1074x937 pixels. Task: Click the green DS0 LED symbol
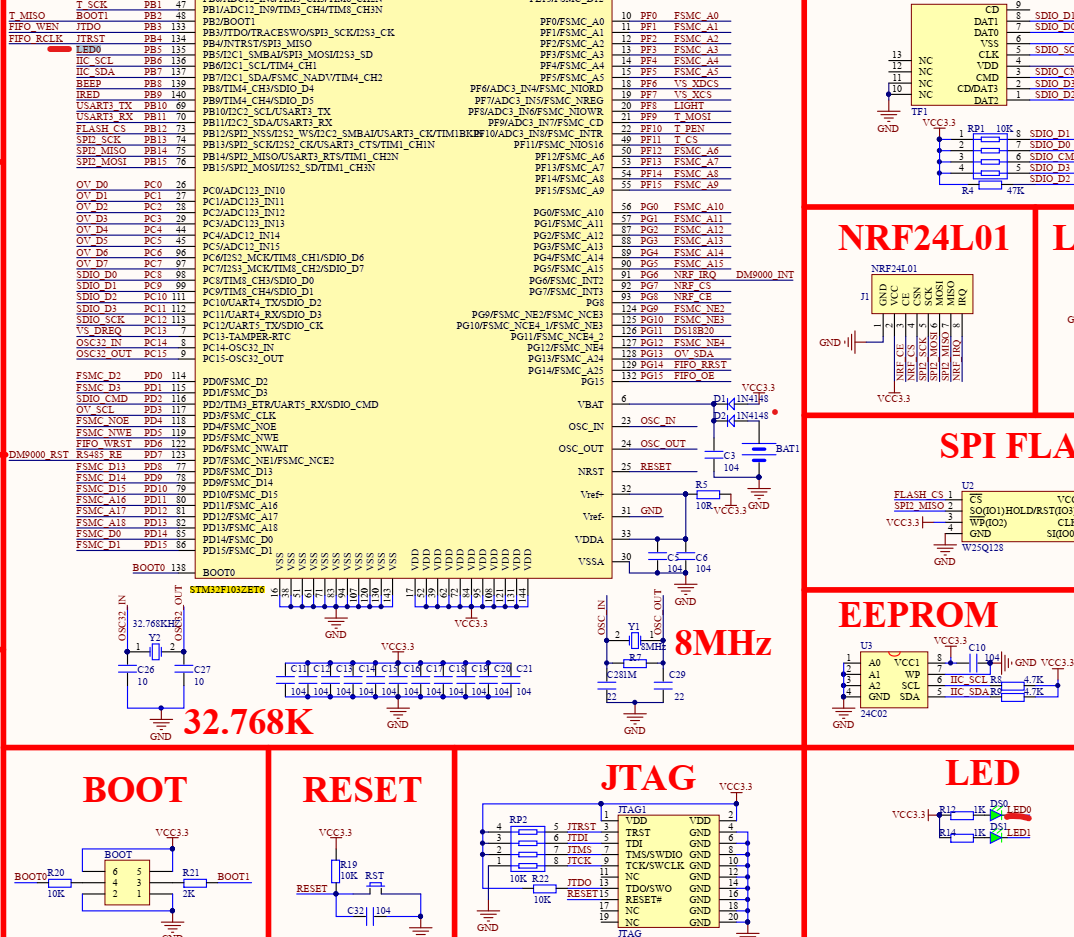[x=996, y=814]
